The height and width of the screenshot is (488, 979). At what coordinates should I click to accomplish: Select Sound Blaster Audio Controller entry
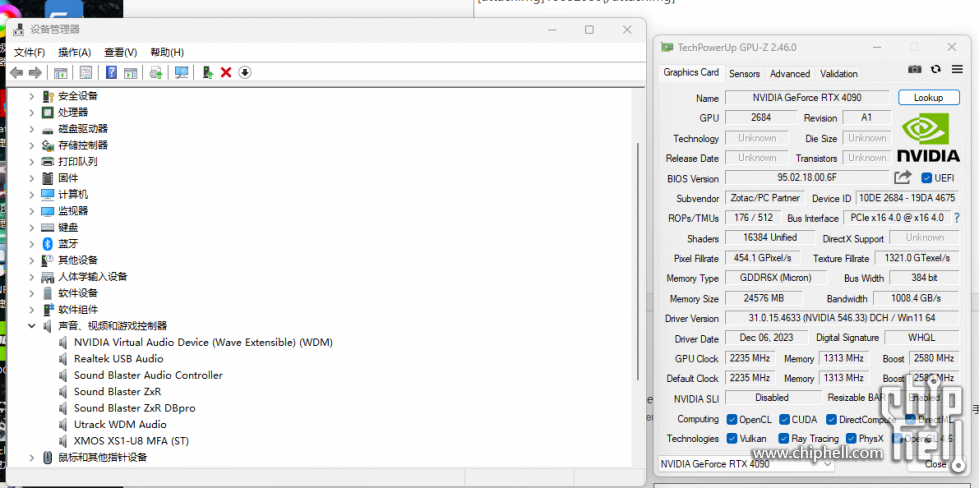point(148,375)
